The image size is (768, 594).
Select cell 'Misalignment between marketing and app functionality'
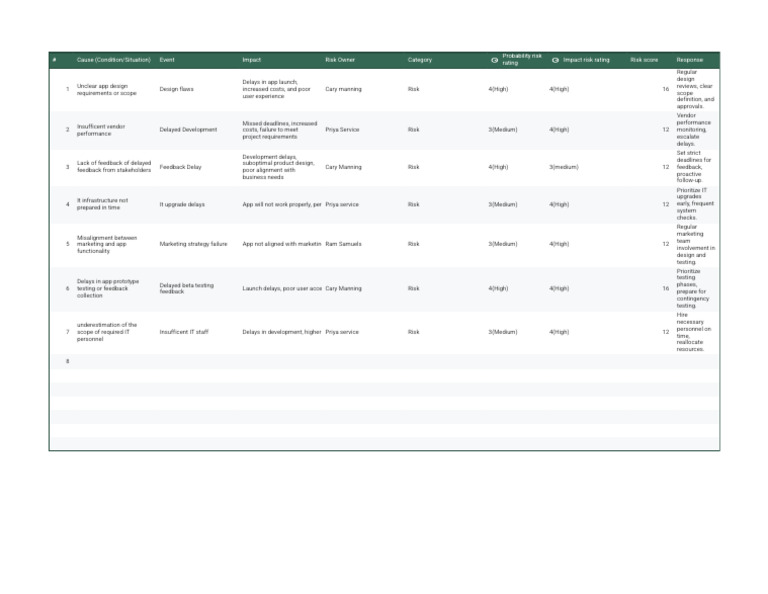click(x=107, y=244)
